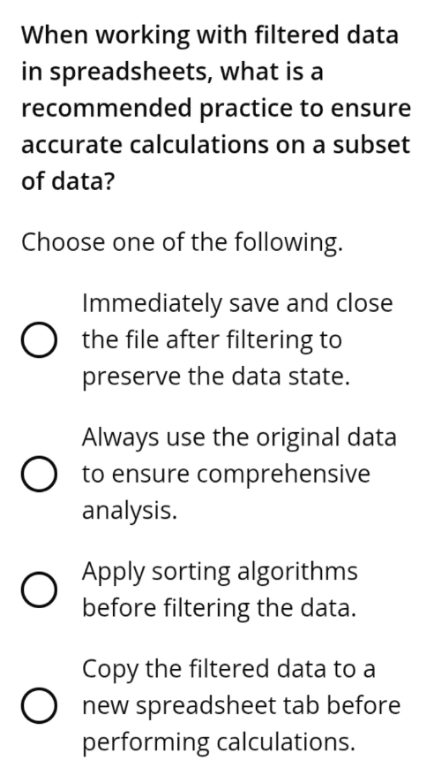Click the 'Immediately save and close' answer text
This screenshot has width=441, height=768.
[x=237, y=303]
